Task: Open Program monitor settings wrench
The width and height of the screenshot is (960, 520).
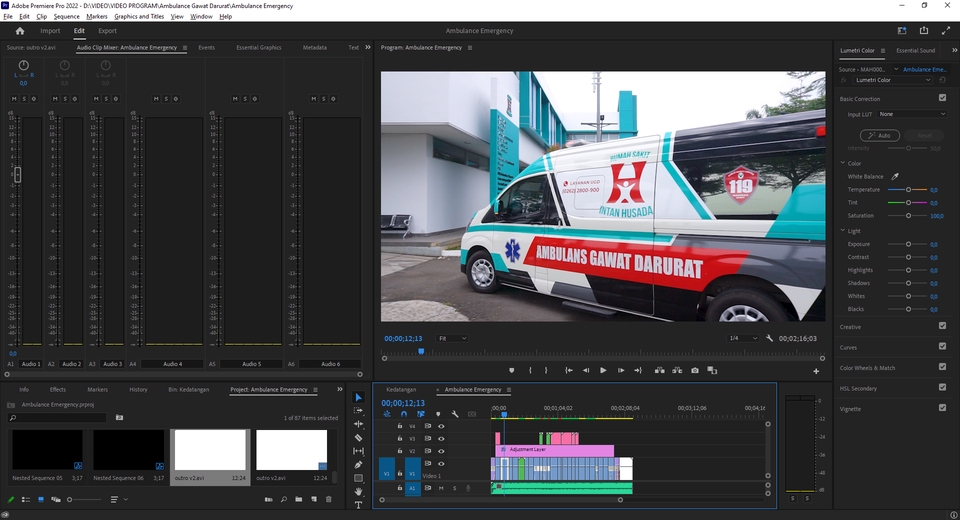Action: [770, 338]
